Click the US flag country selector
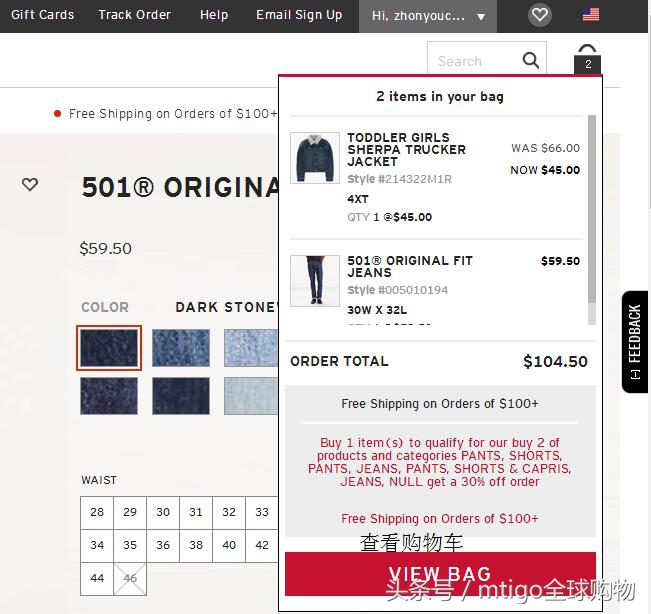 coord(591,15)
